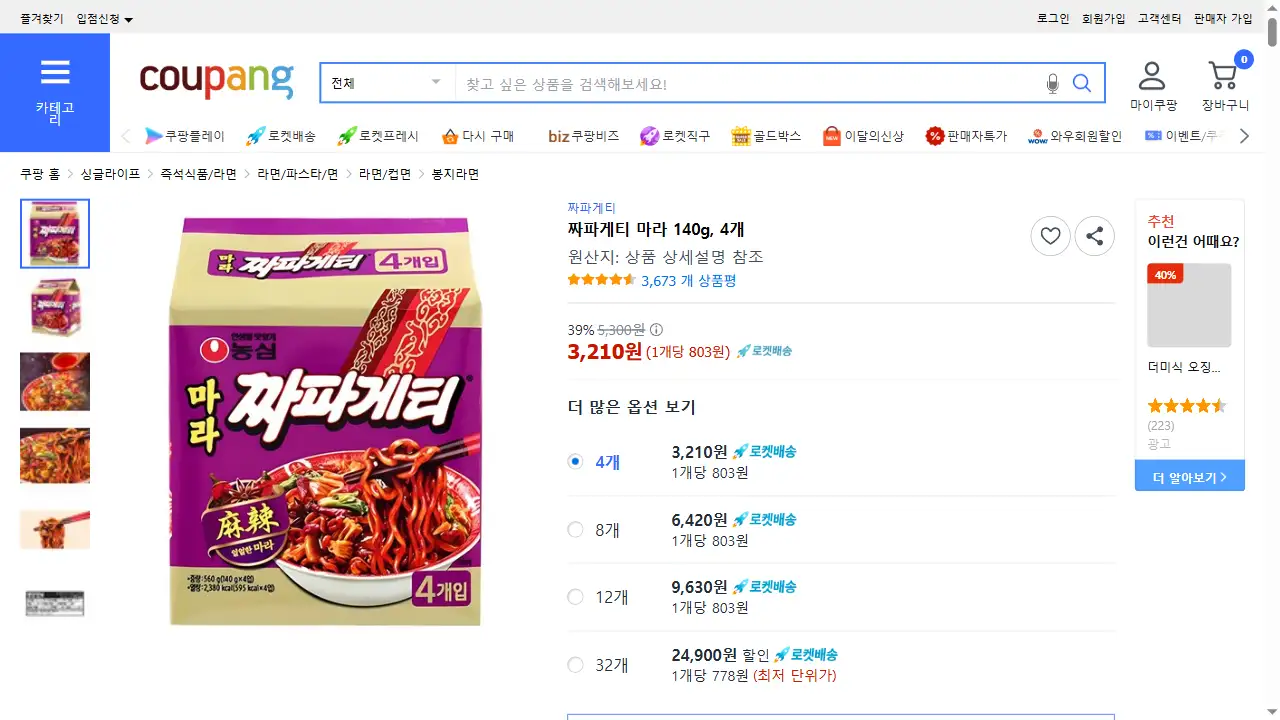This screenshot has height=720, width=1280.
Task: Select the 12개 option
Action: pos(575,597)
